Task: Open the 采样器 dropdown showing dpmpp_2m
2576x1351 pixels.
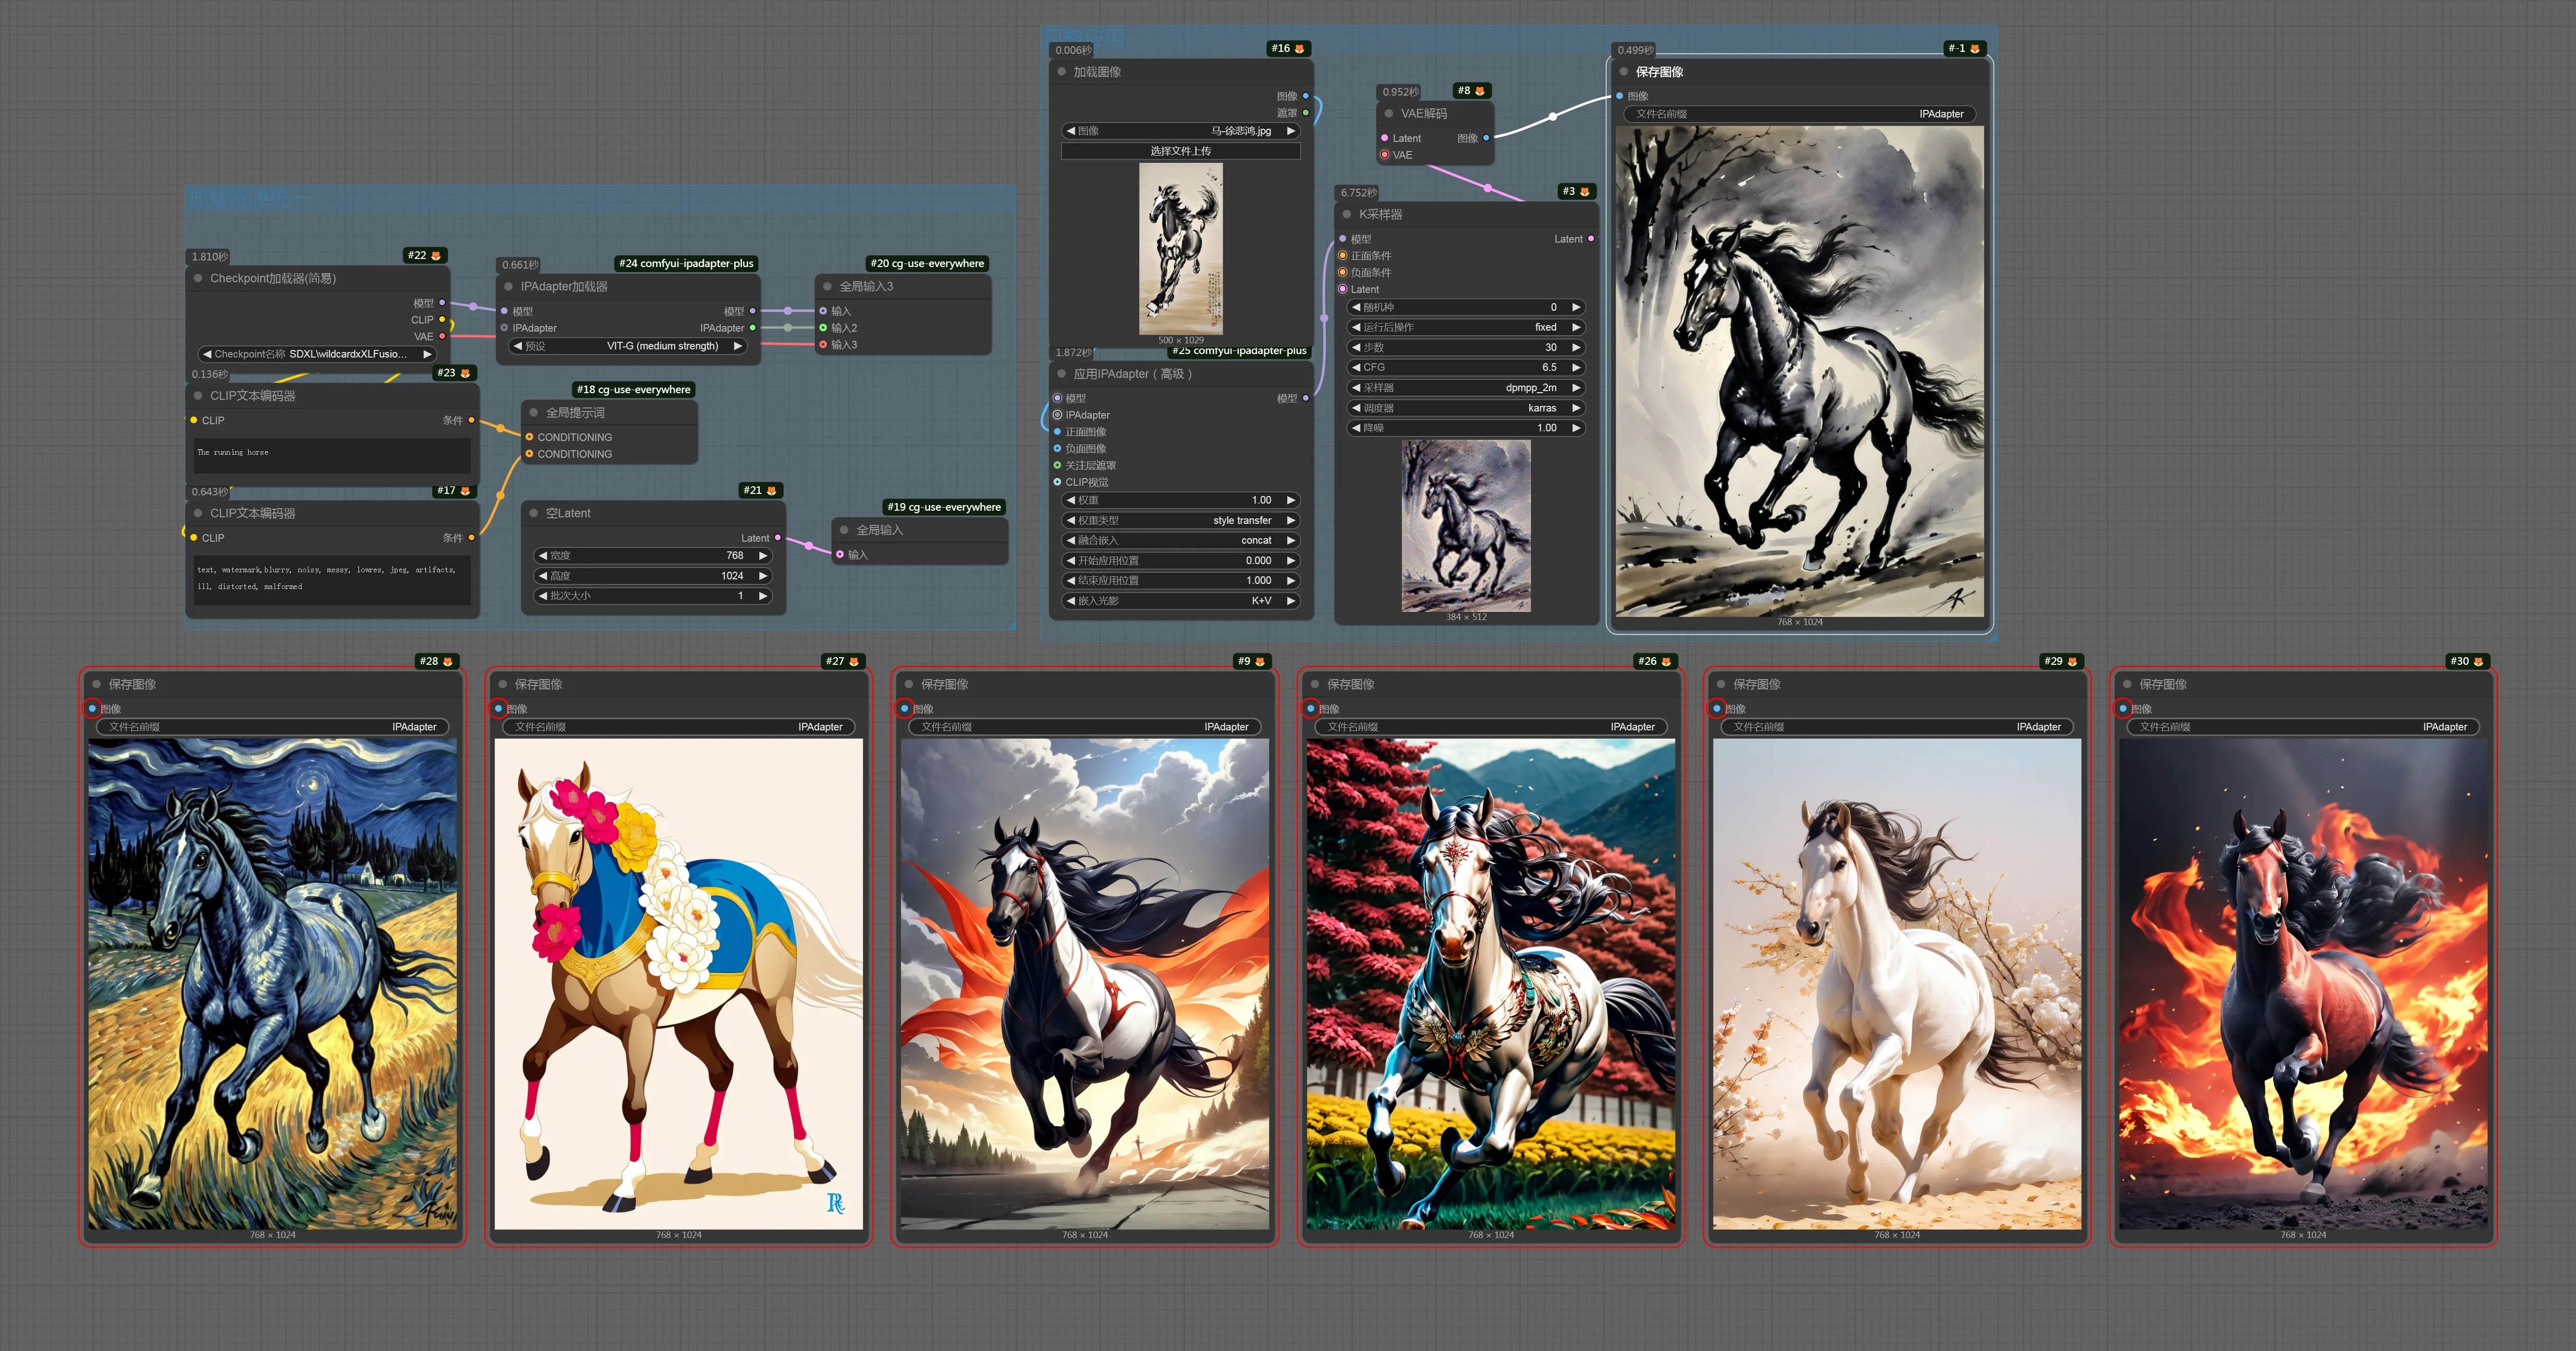Action: (1467, 388)
